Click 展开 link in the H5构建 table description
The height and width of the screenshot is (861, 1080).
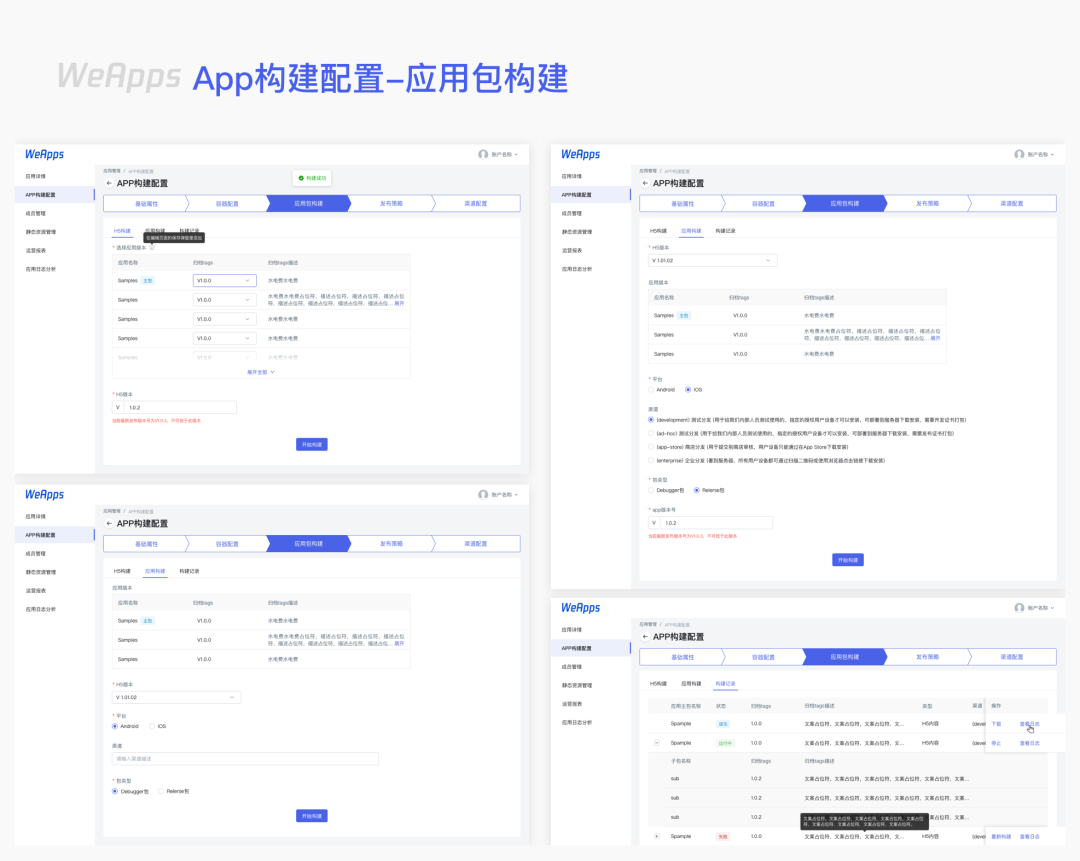399,303
